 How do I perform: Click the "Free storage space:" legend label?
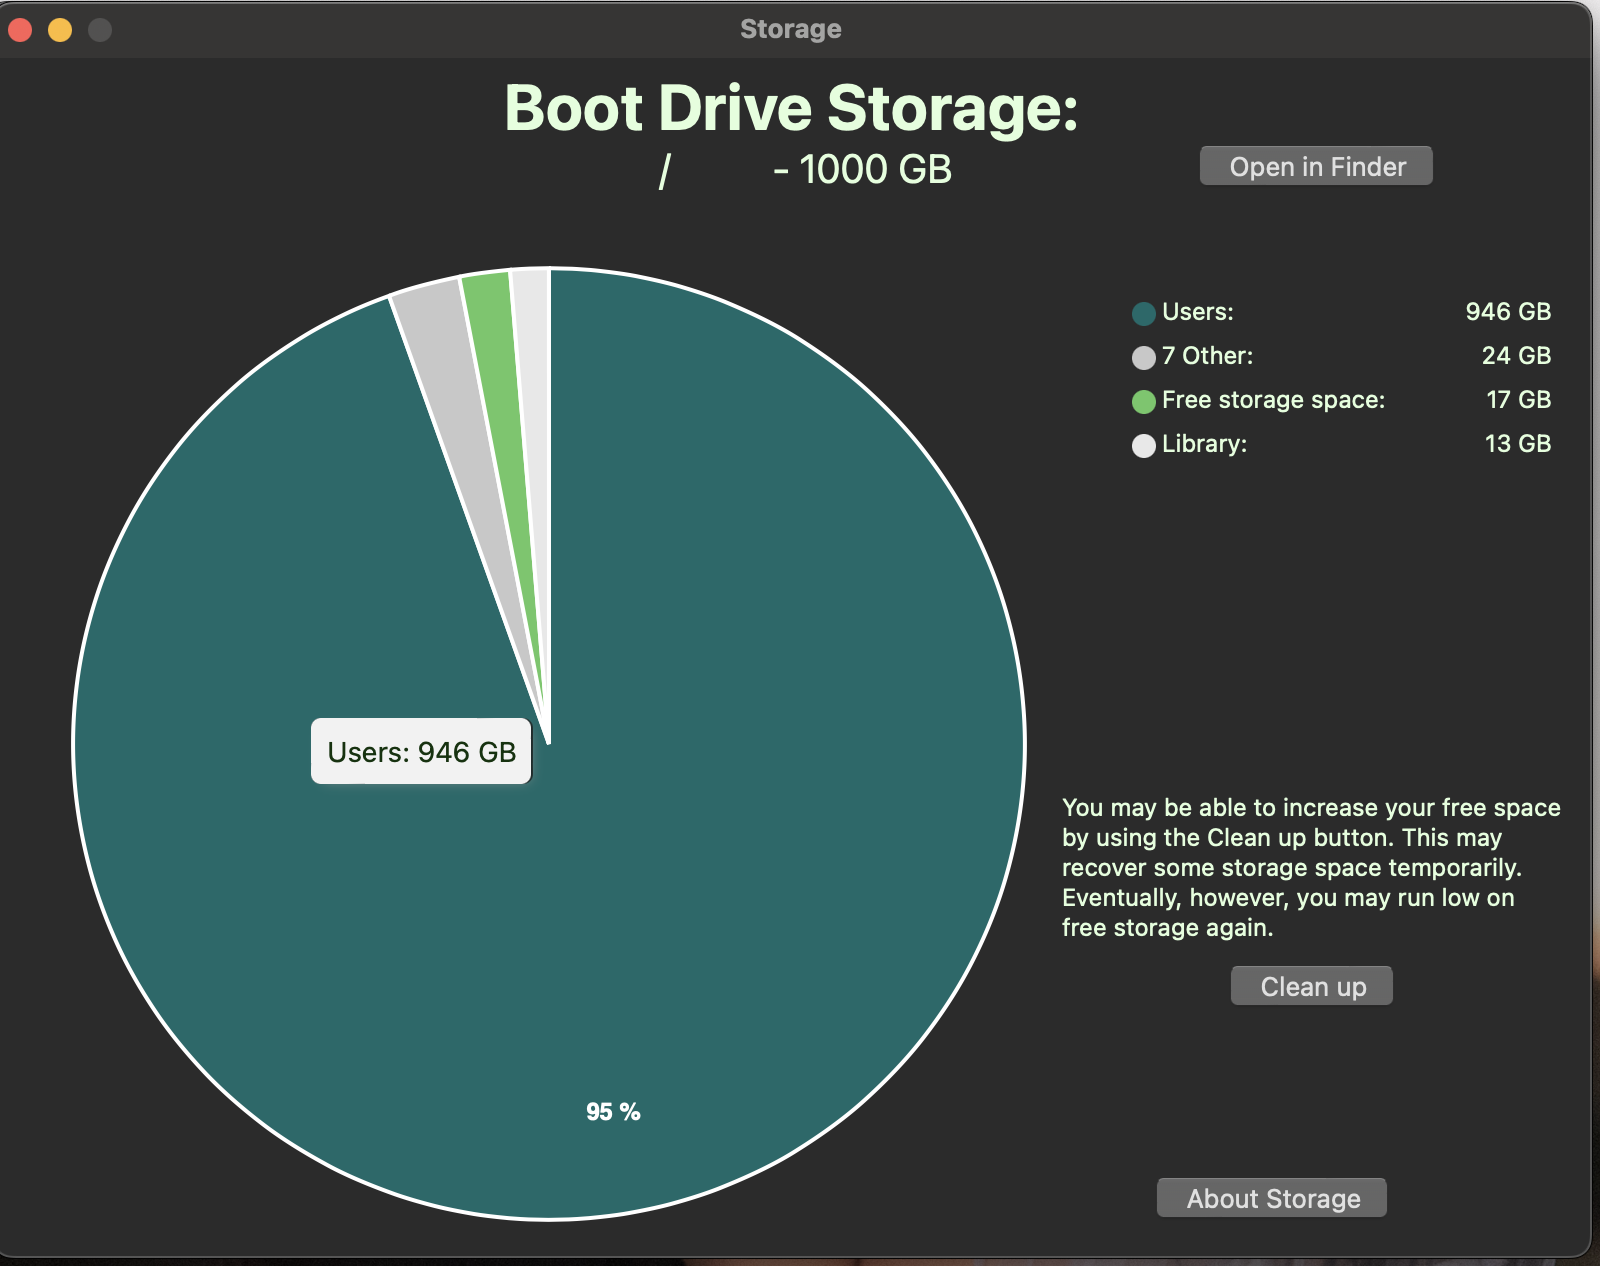[1273, 400]
